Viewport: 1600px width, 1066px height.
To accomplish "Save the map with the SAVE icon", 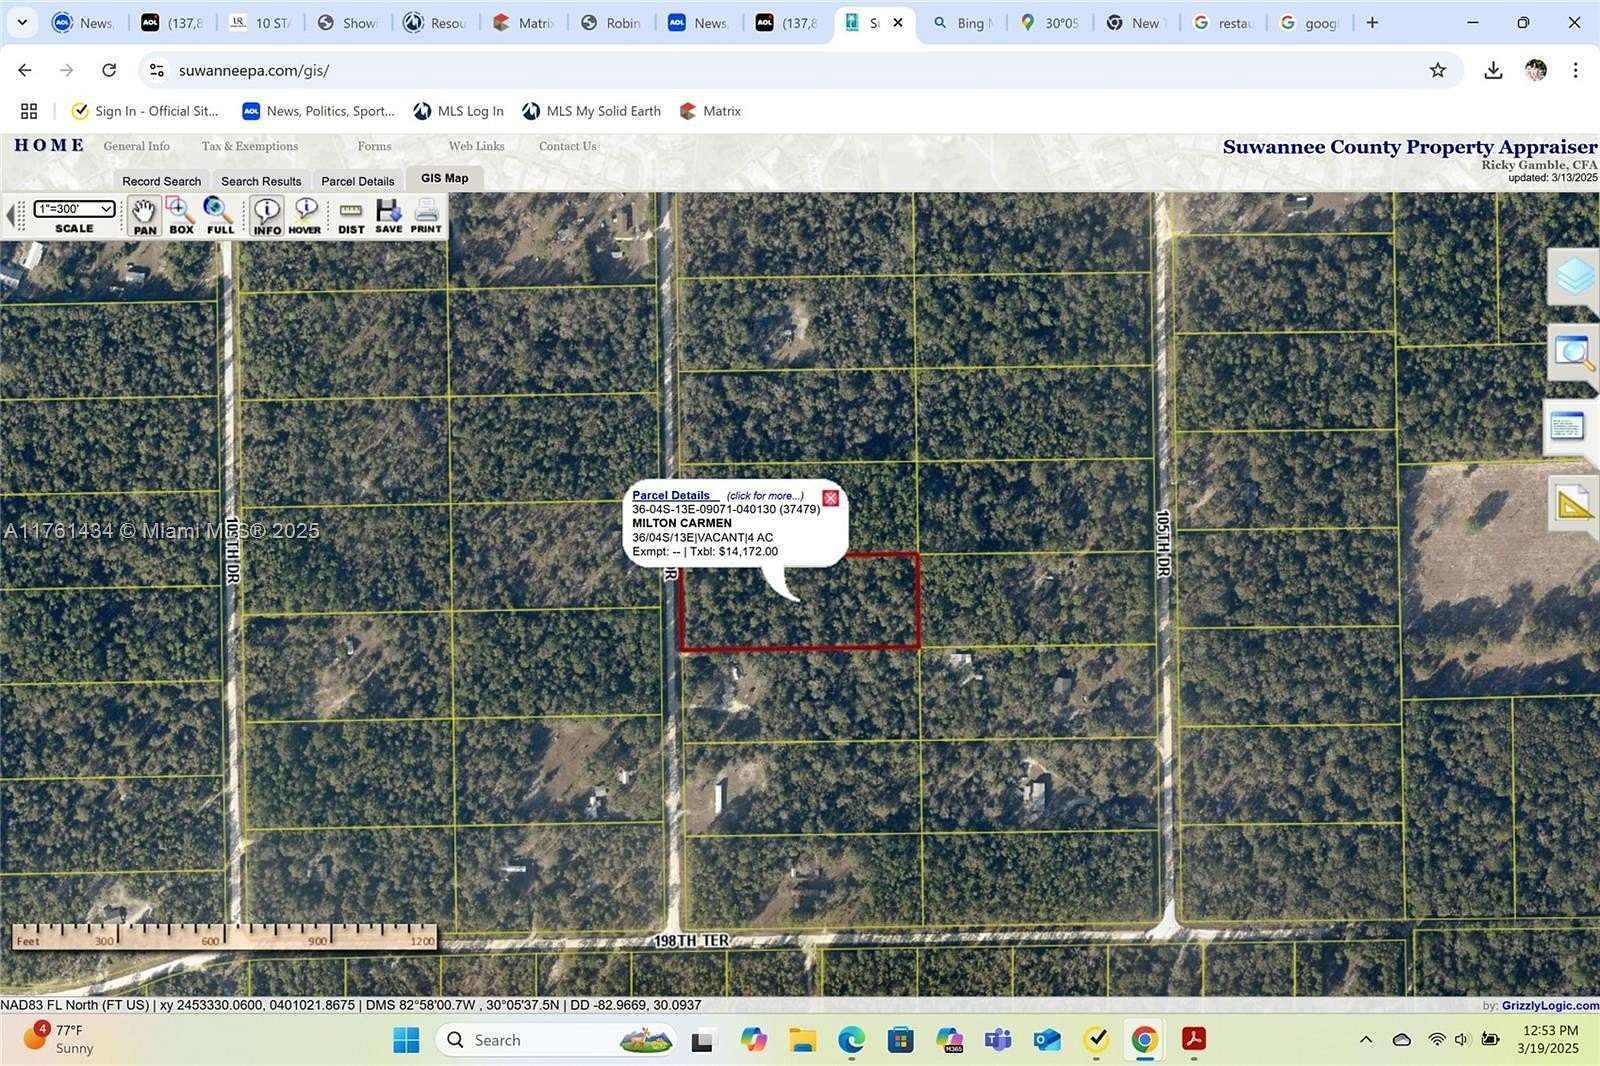I will [389, 214].
